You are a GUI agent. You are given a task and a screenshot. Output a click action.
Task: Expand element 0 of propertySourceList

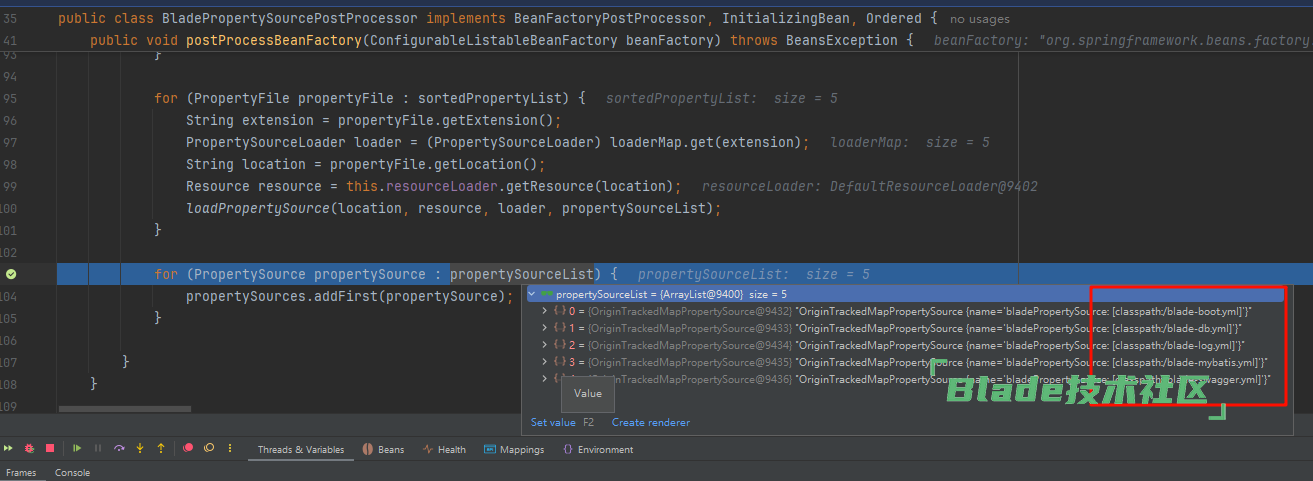tap(544, 311)
